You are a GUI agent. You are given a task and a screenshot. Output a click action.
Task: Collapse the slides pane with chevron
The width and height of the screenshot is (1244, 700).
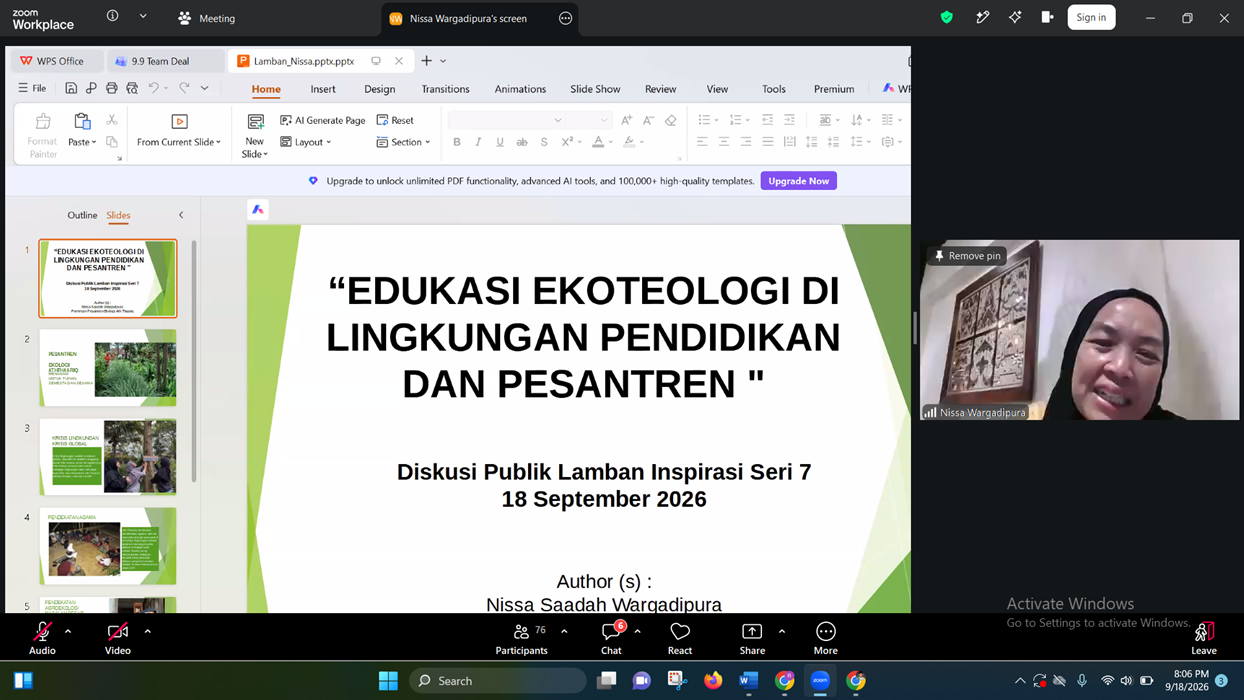(181, 215)
